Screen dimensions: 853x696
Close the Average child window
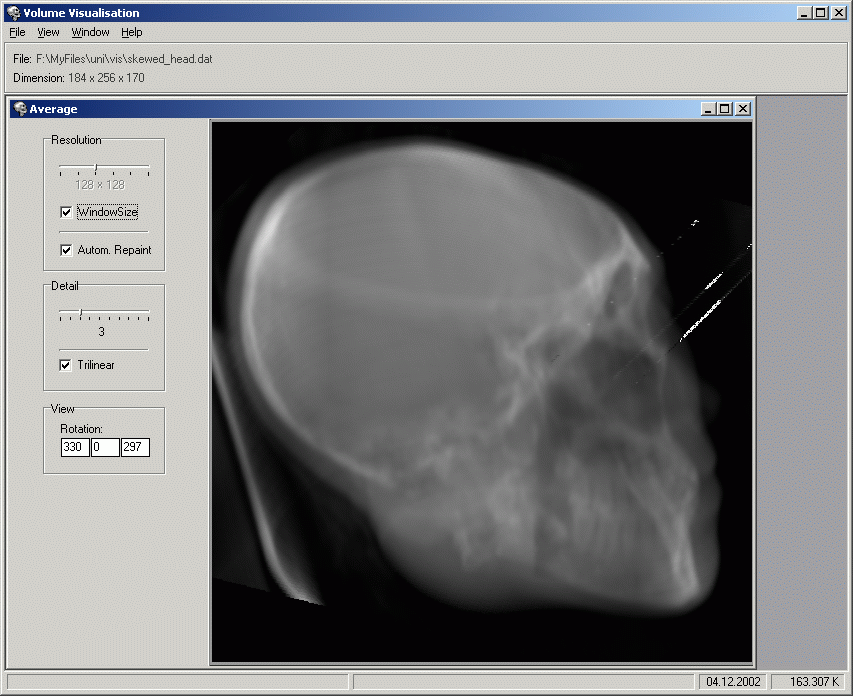point(743,109)
